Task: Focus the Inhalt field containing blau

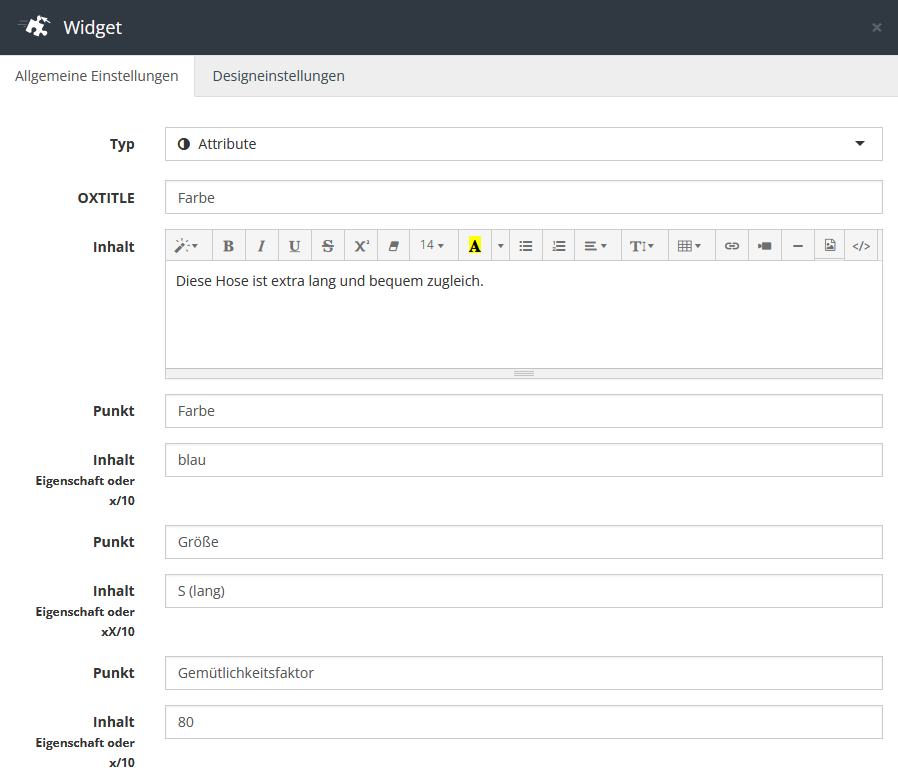Action: (x=523, y=460)
